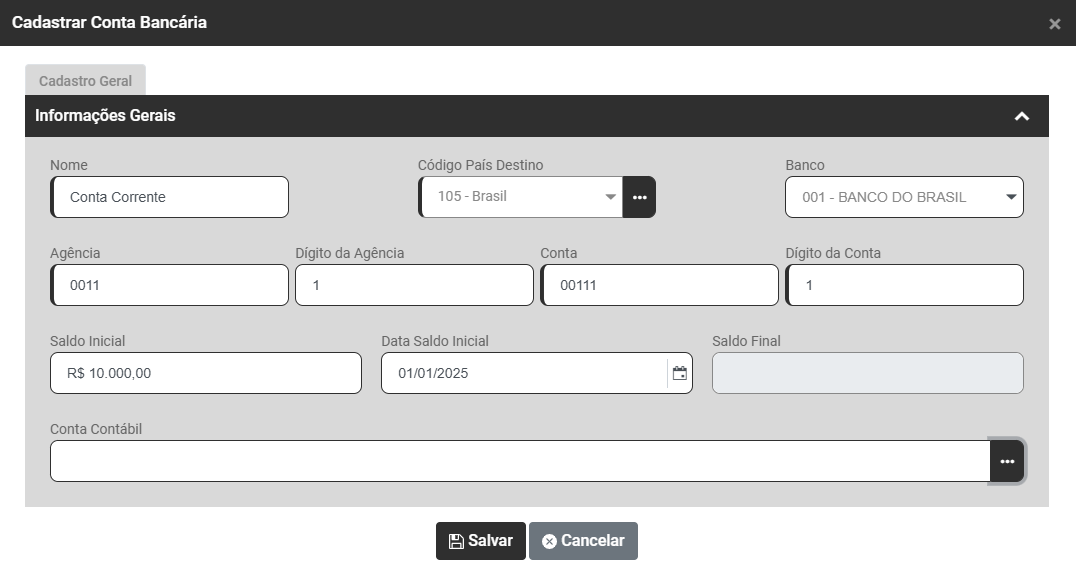Image resolution: width=1076 pixels, height=571 pixels.
Task: Save the bank account with Salvar
Action: point(481,541)
